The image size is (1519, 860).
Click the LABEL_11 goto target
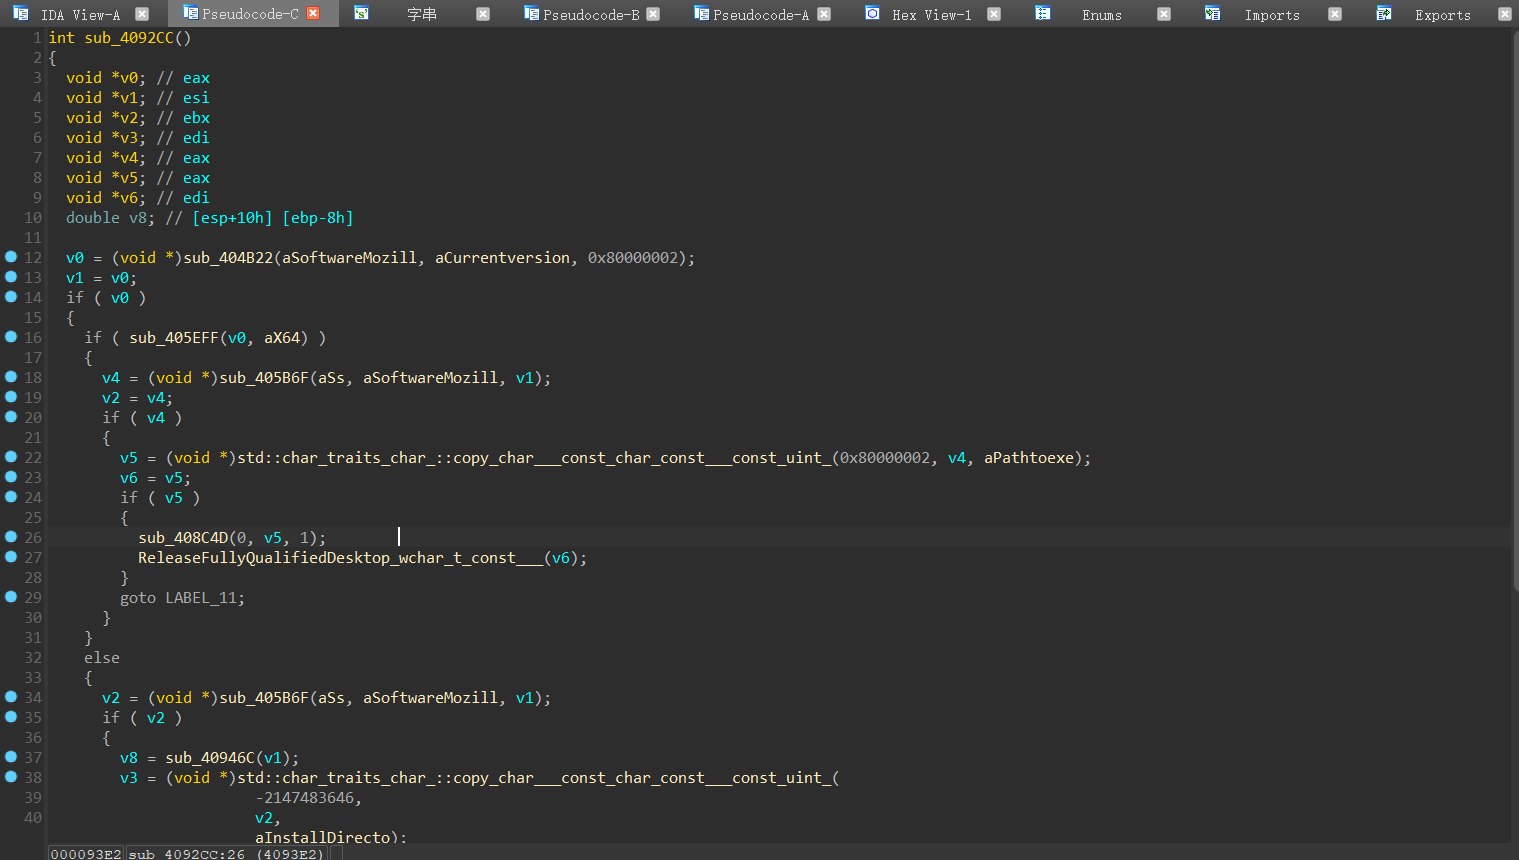coord(201,598)
